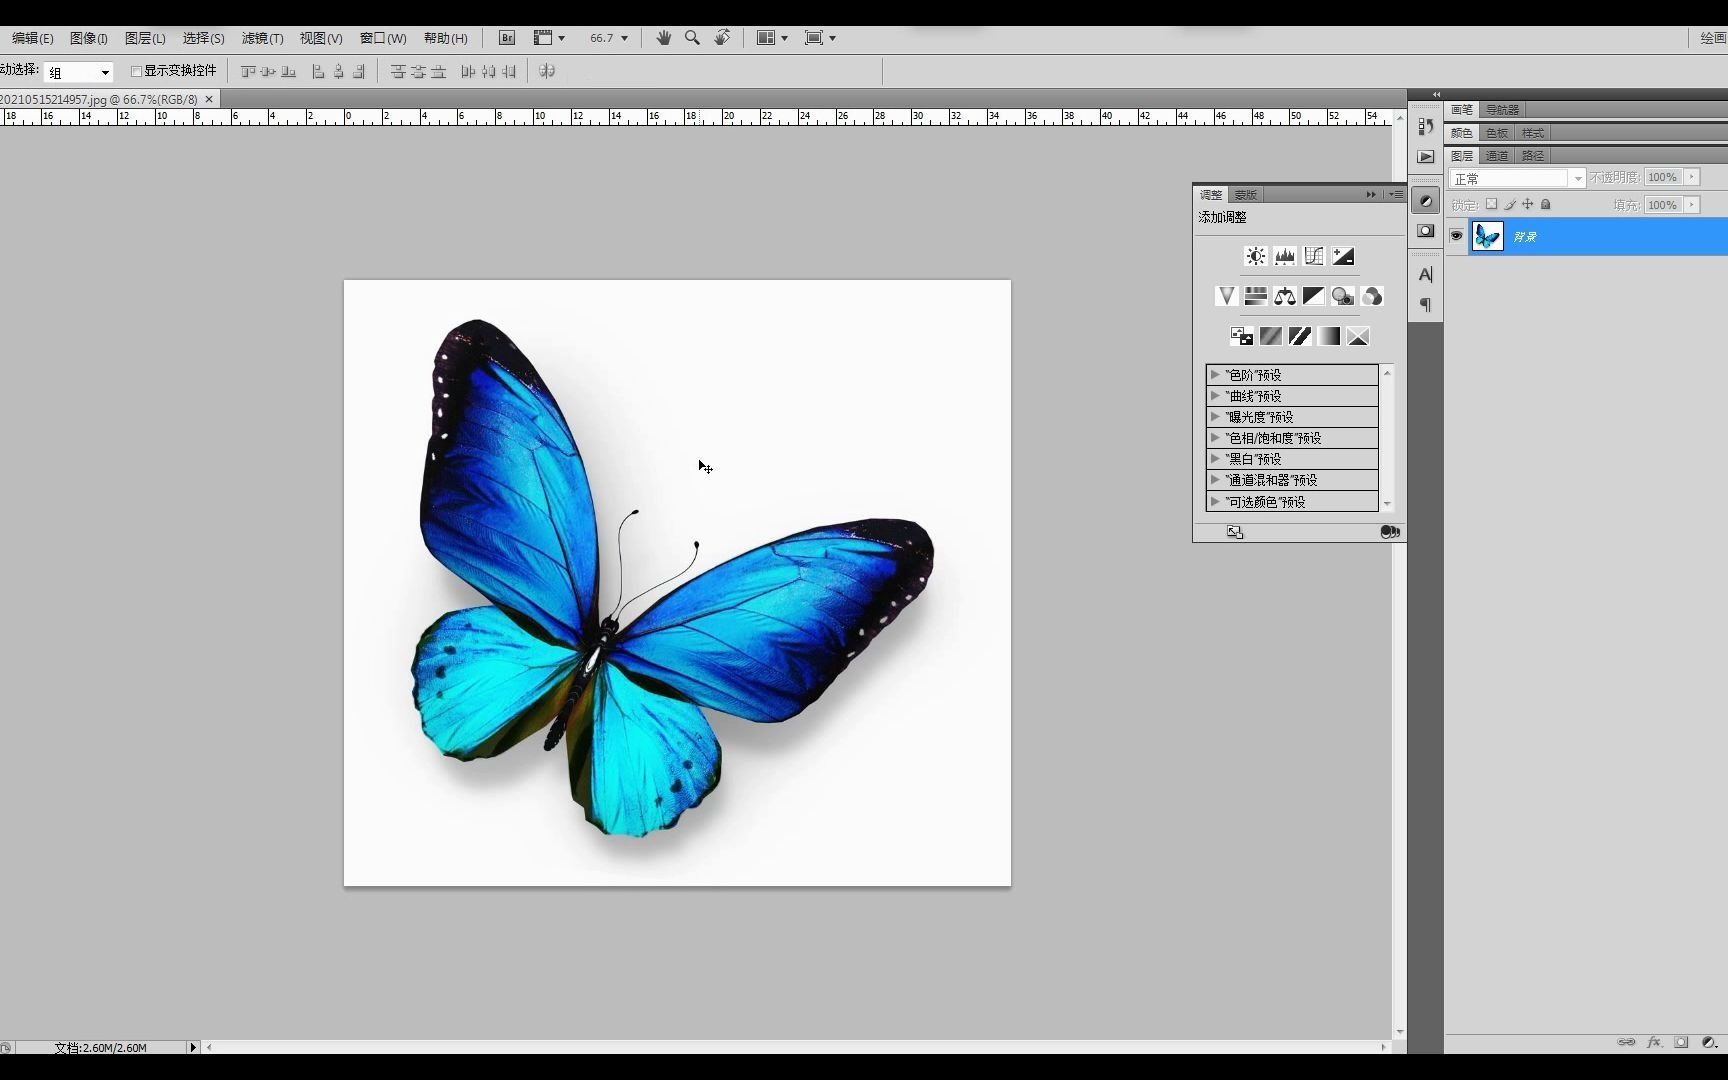Image resolution: width=1728 pixels, height=1080 pixels.
Task: Expand the Exposure presets list
Action: coord(1215,416)
